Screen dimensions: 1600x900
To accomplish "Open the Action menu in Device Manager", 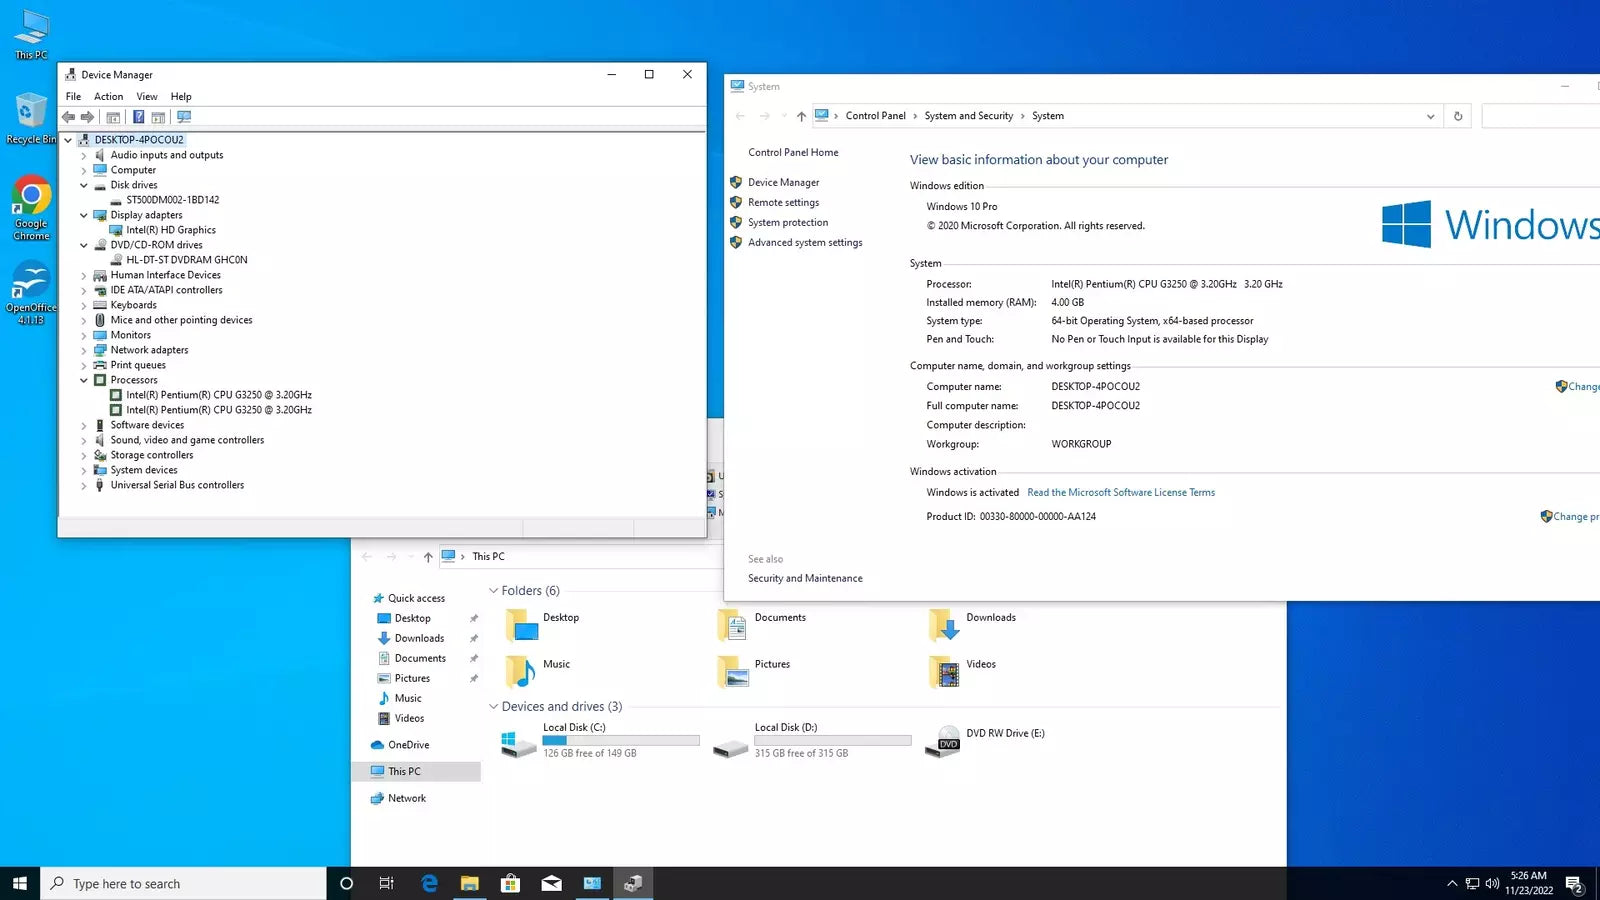I will click(x=108, y=97).
